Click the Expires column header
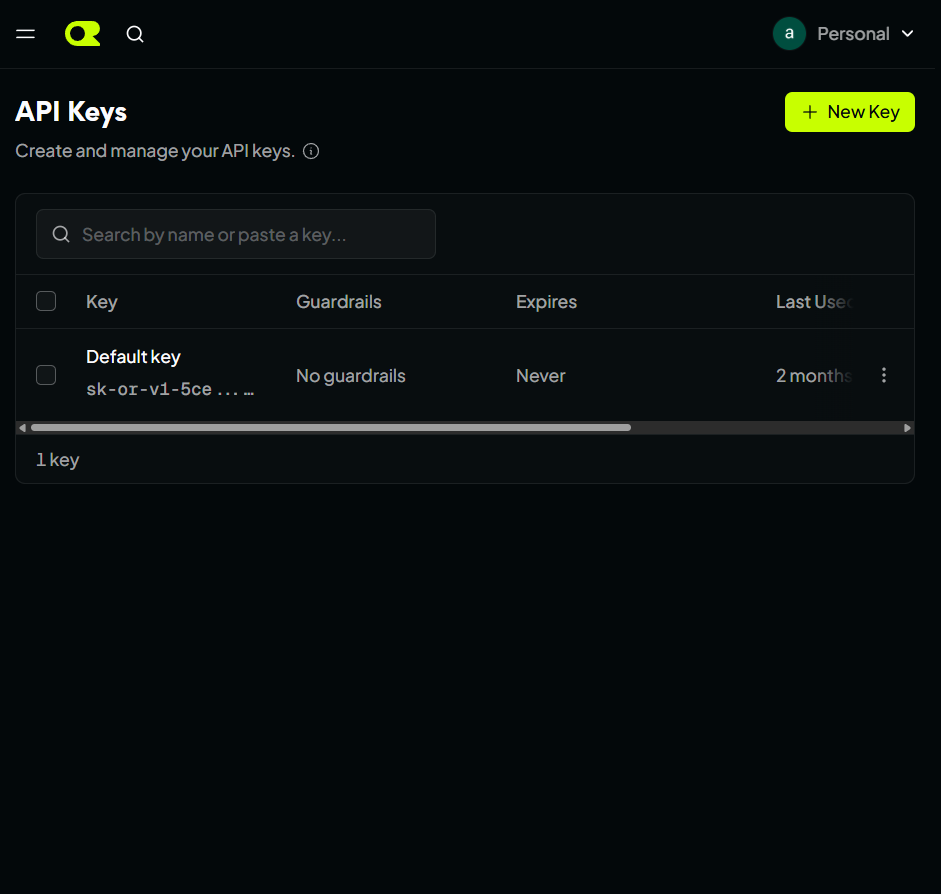 (x=546, y=302)
